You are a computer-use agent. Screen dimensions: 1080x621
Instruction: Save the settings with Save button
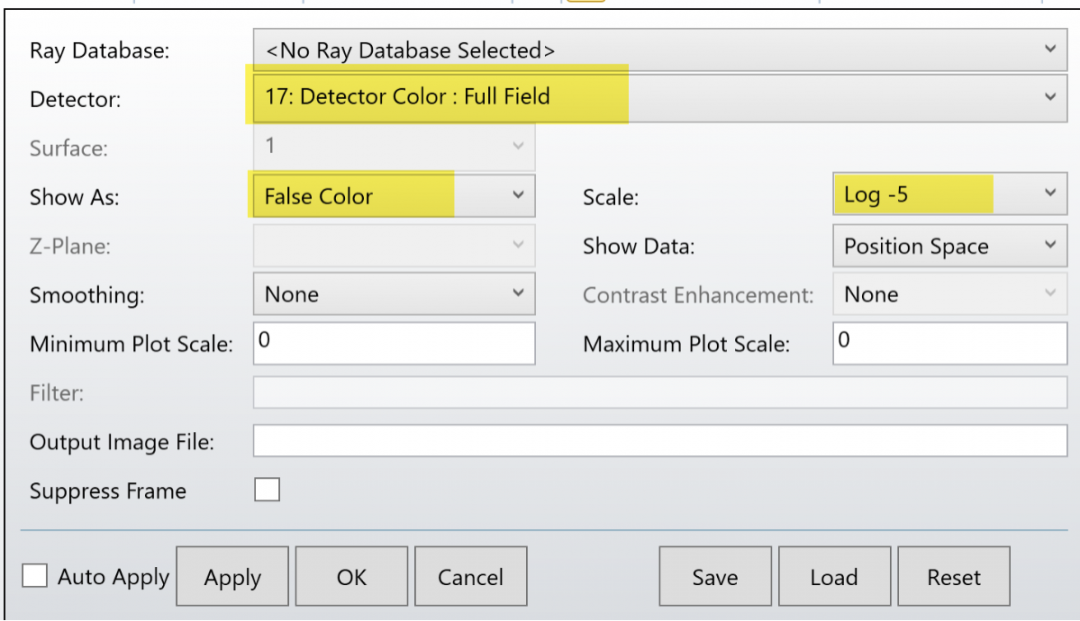(x=715, y=576)
